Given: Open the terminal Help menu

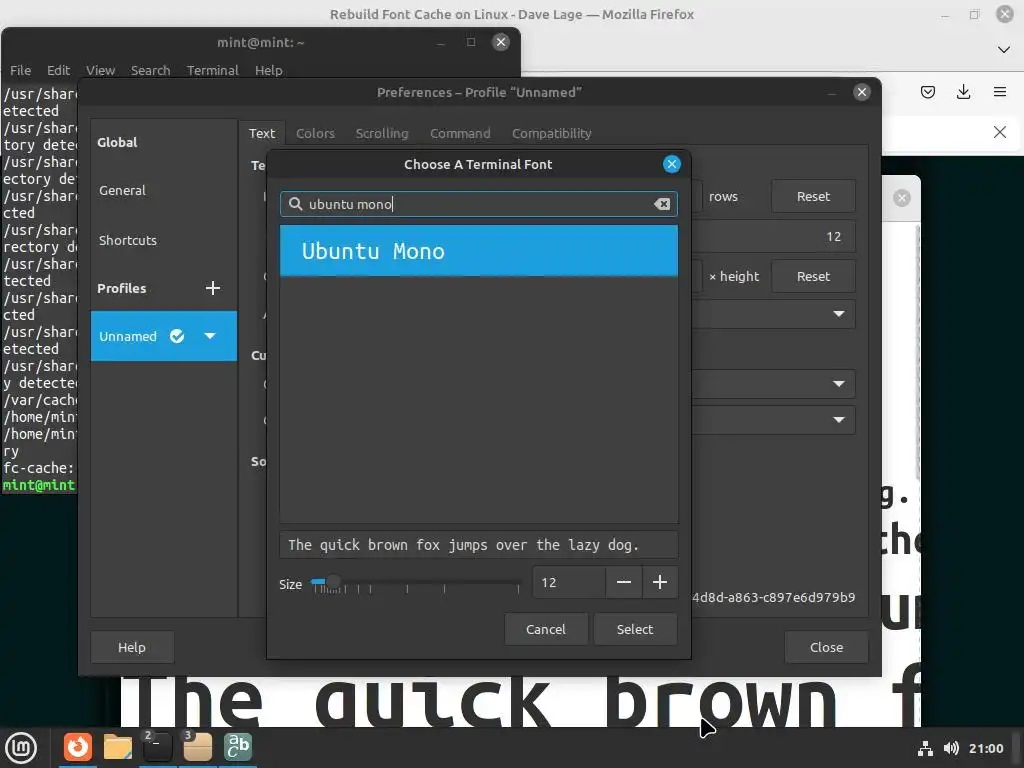Looking at the screenshot, I should click(268, 71).
